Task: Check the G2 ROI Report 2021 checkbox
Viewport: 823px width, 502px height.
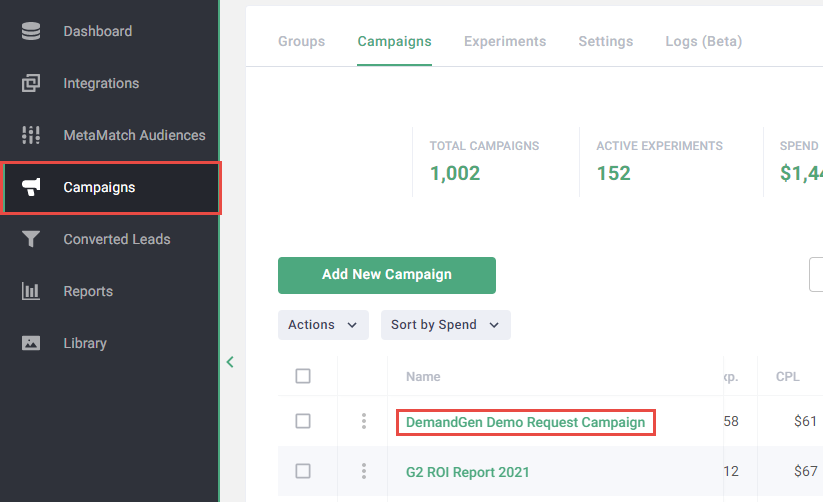Action: tap(303, 471)
